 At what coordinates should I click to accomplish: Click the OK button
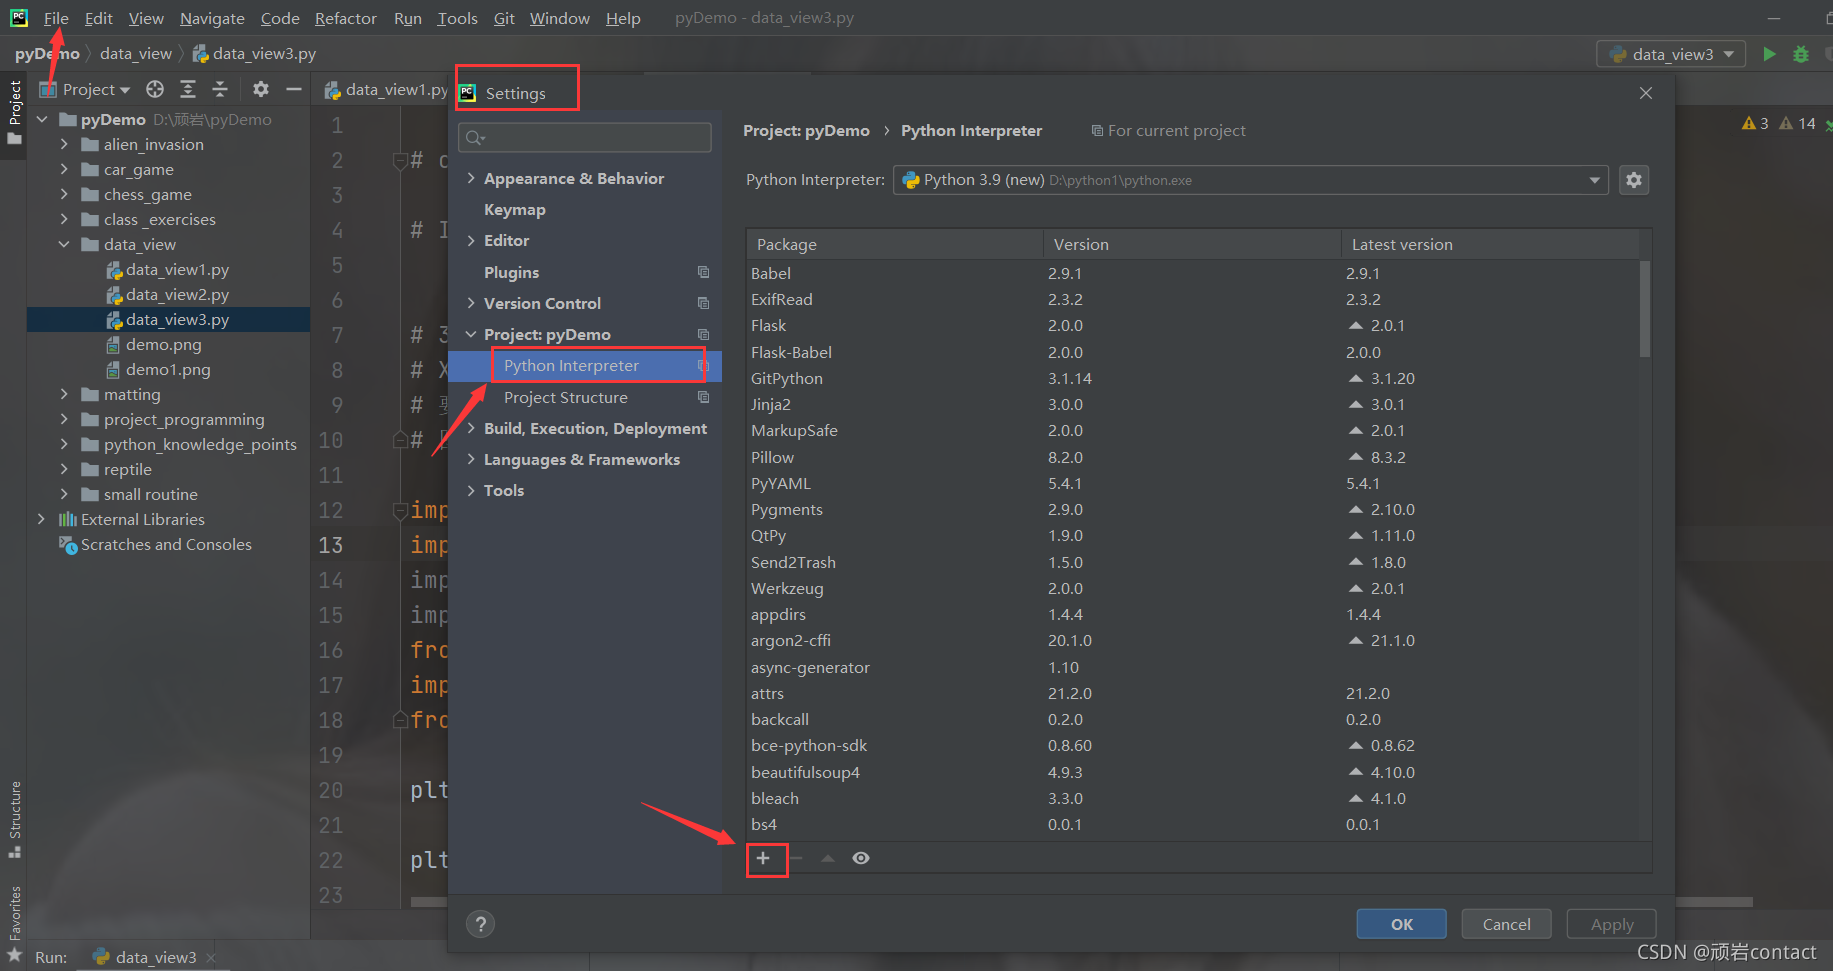tap(1401, 924)
